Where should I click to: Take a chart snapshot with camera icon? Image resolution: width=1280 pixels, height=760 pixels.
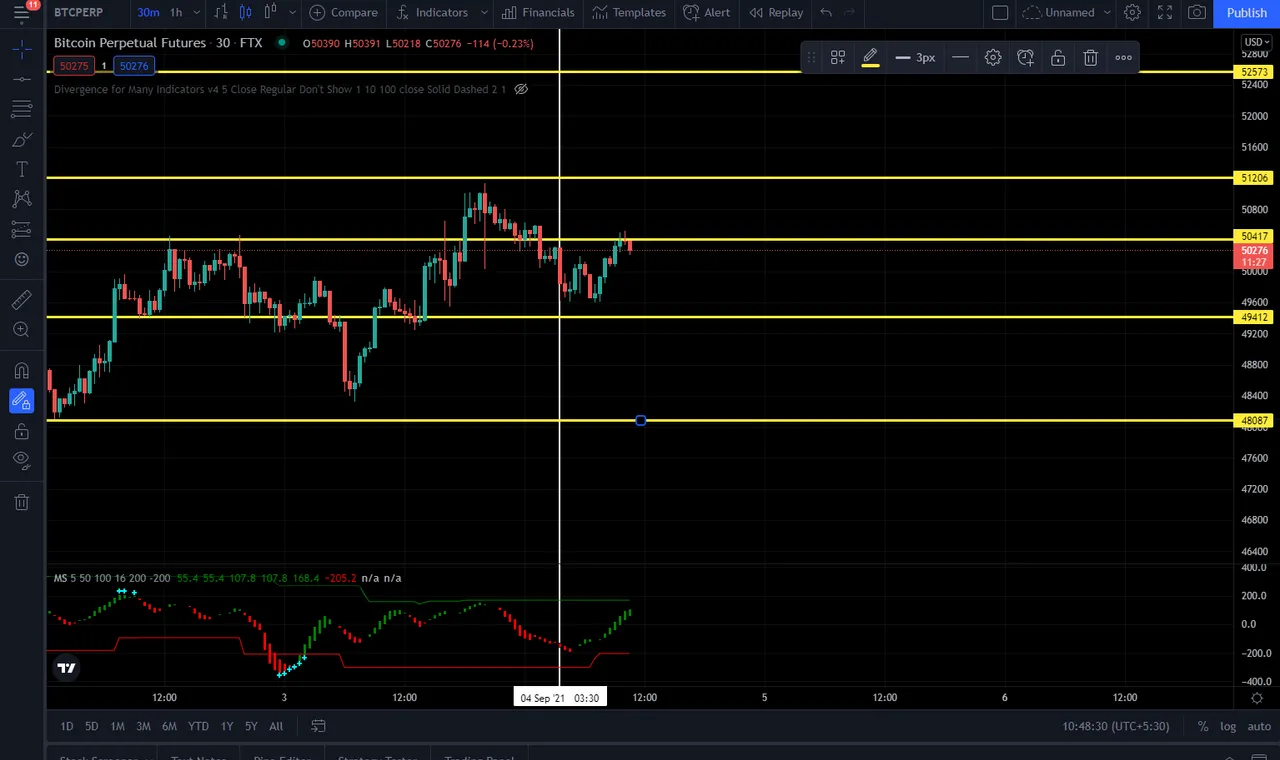[1197, 13]
